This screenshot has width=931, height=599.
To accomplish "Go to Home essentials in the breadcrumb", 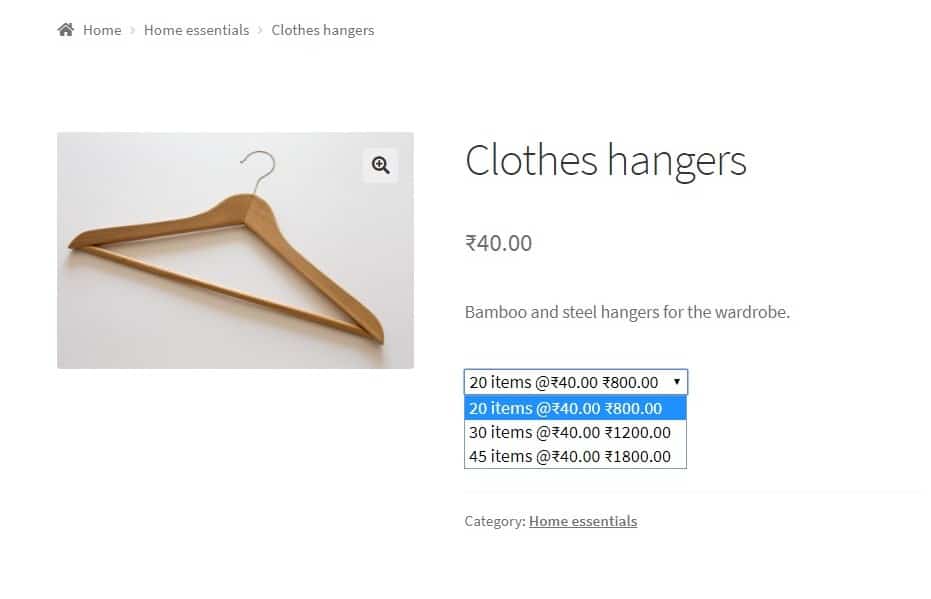I will point(196,30).
